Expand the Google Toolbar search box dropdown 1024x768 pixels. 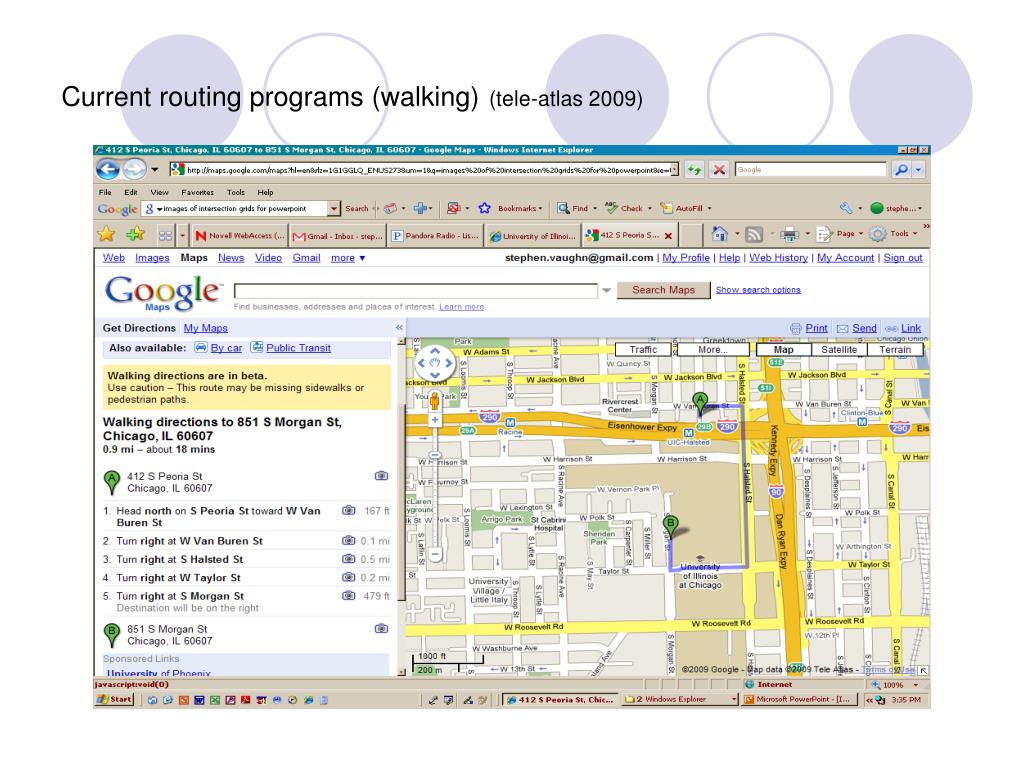pos(334,208)
